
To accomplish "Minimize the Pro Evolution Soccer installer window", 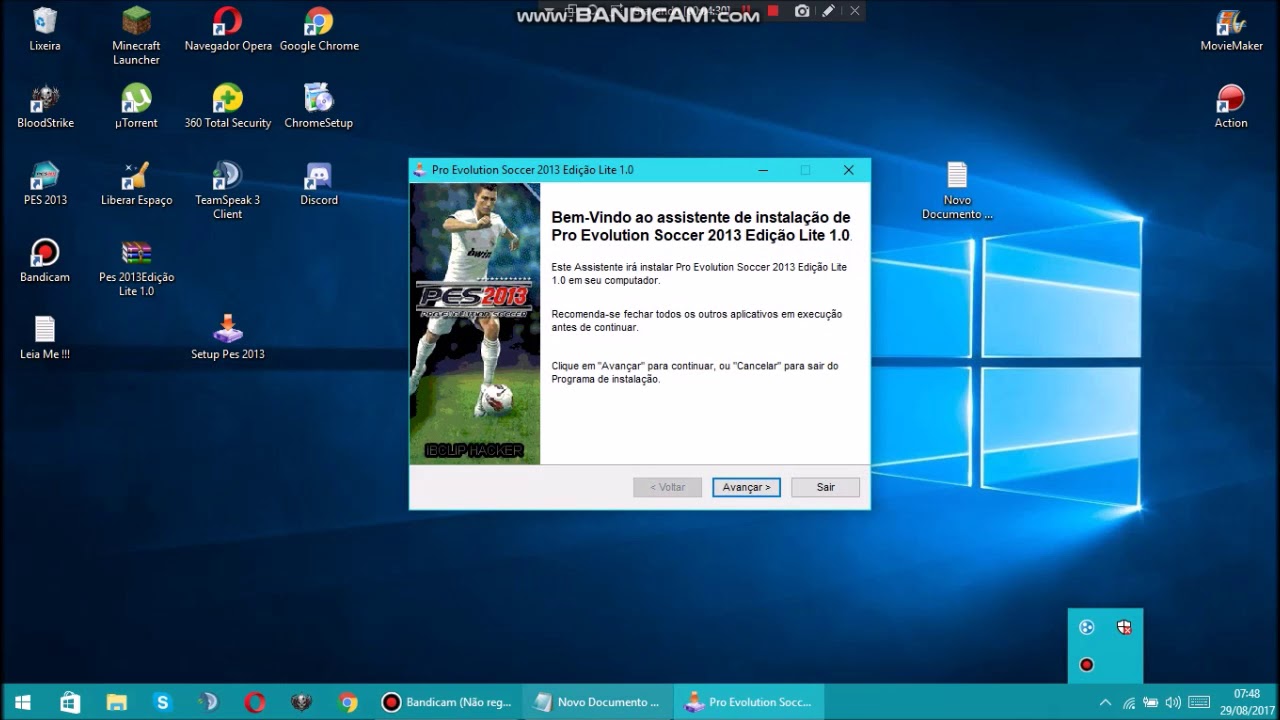I will tap(762, 170).
